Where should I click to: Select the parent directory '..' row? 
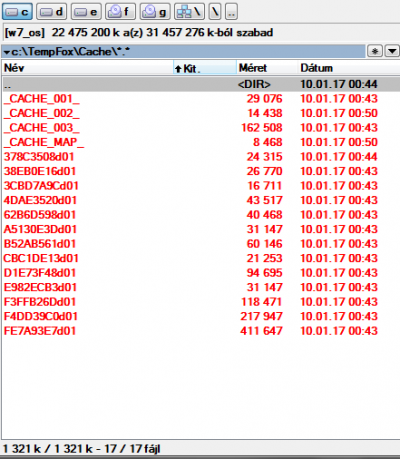click(x=201, y=84)
